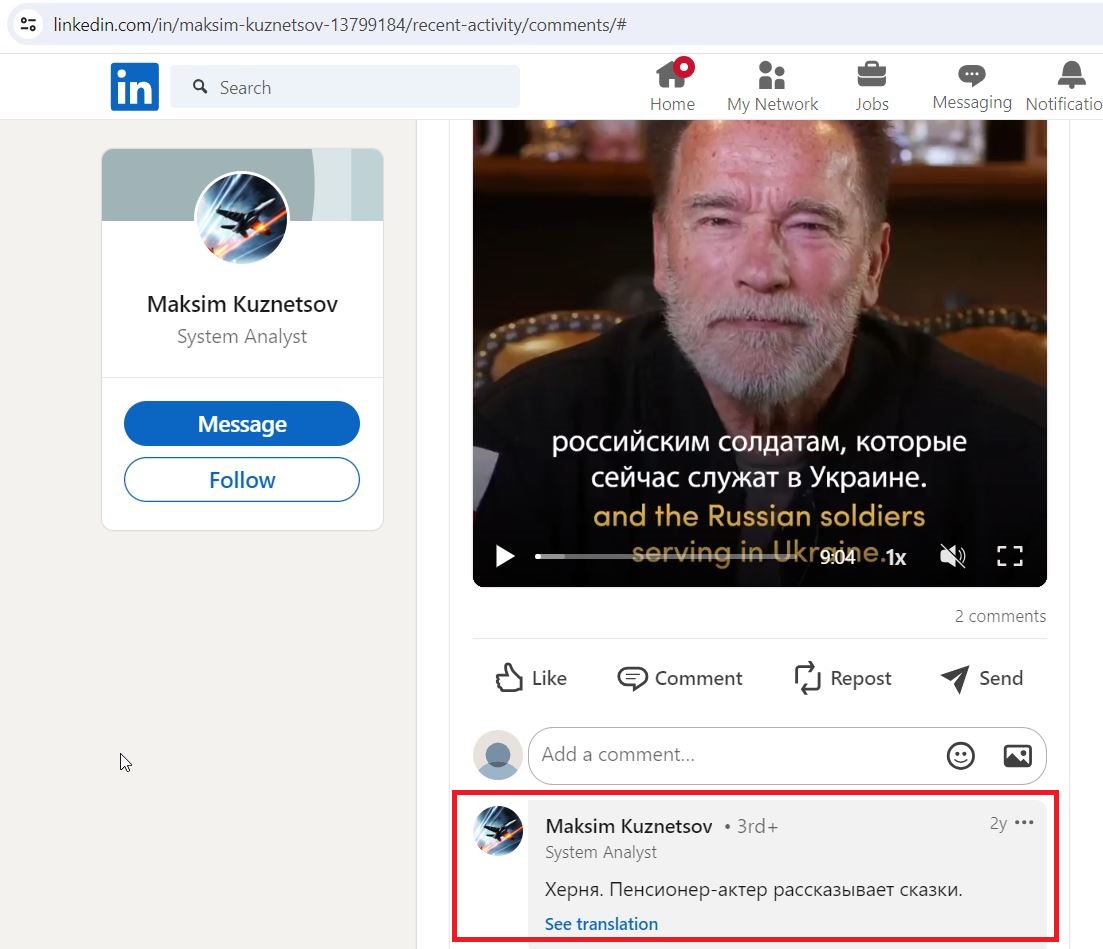Click the video time 9:04 label

837,557
